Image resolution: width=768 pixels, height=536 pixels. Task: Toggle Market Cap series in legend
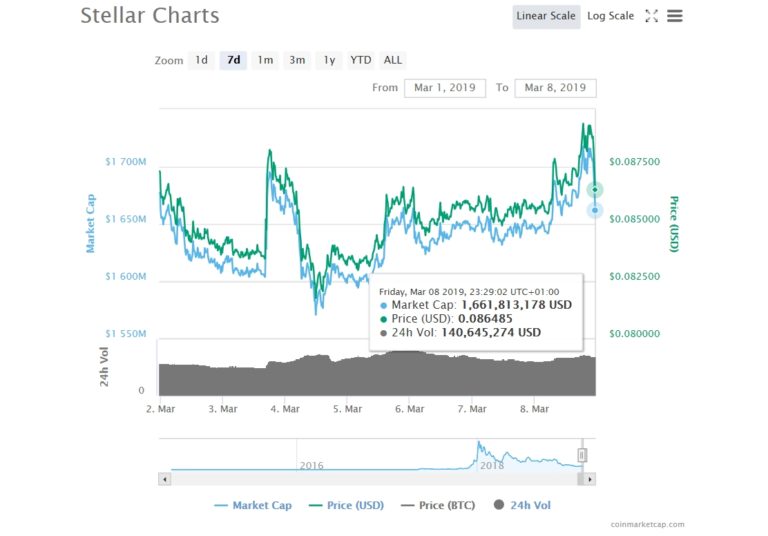[x=253, y=505]
